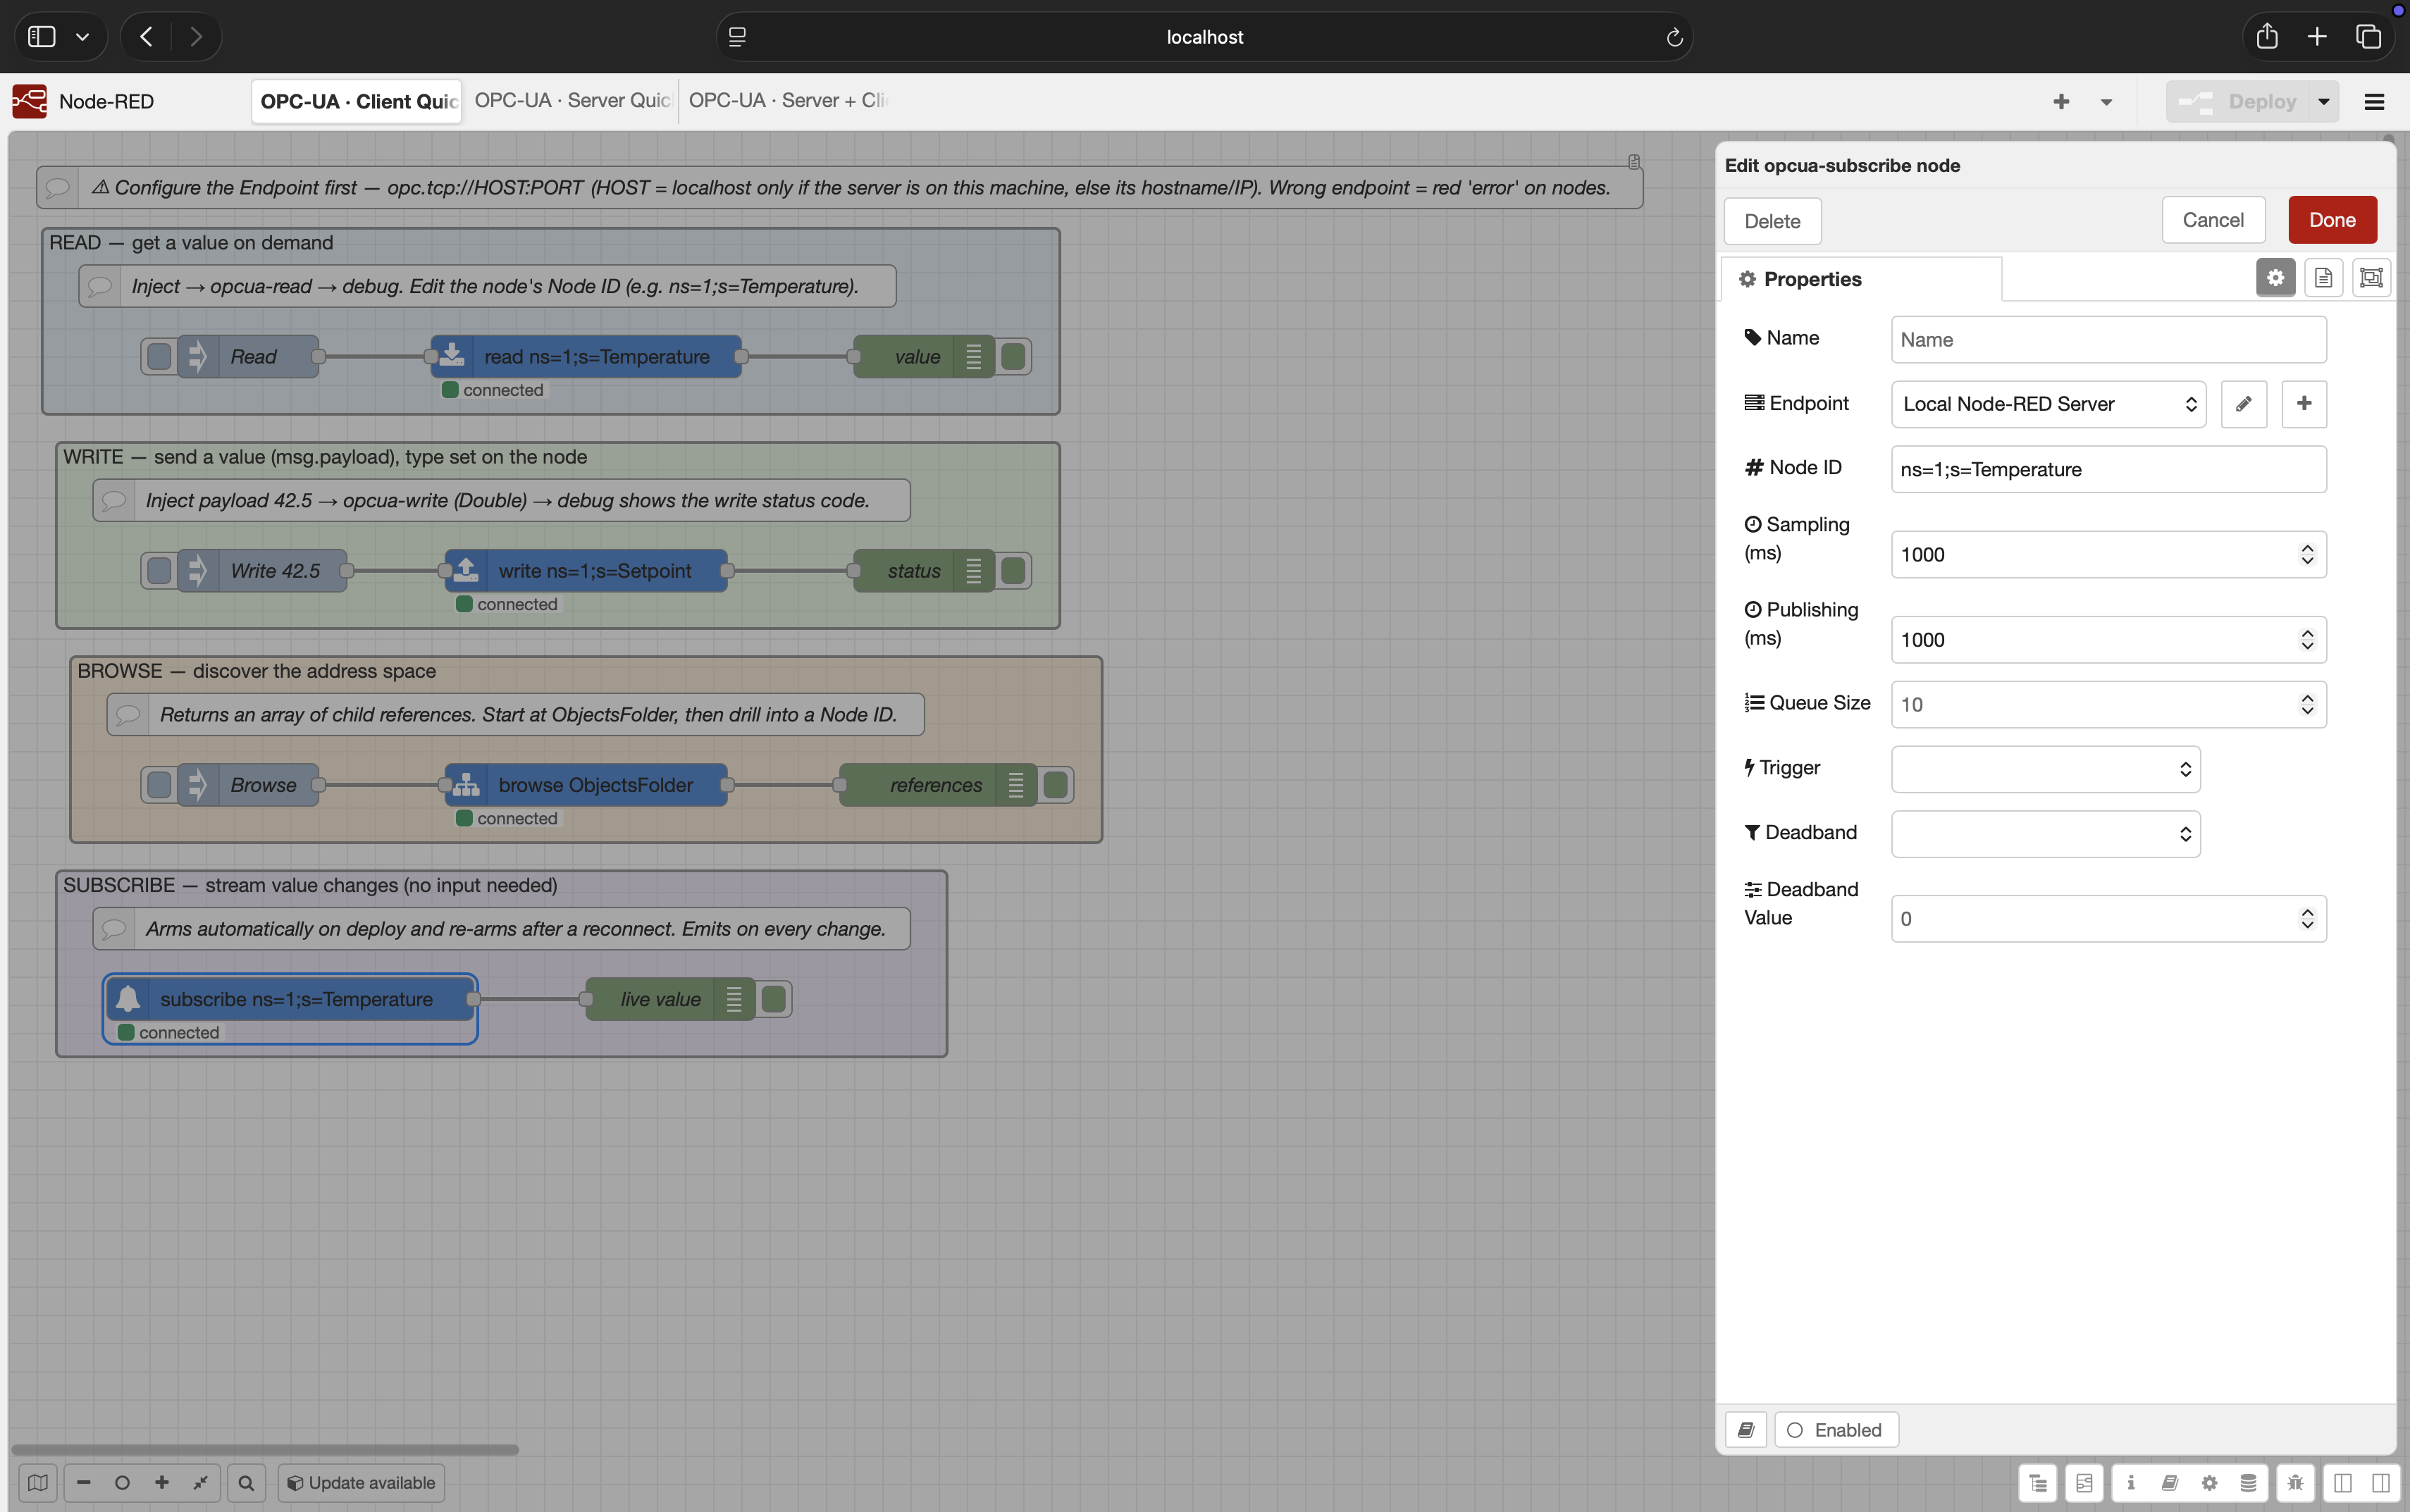The image size is (2410, 1512).
Task: Open the Deadband type dropdown
Action: coord(2045,834)
